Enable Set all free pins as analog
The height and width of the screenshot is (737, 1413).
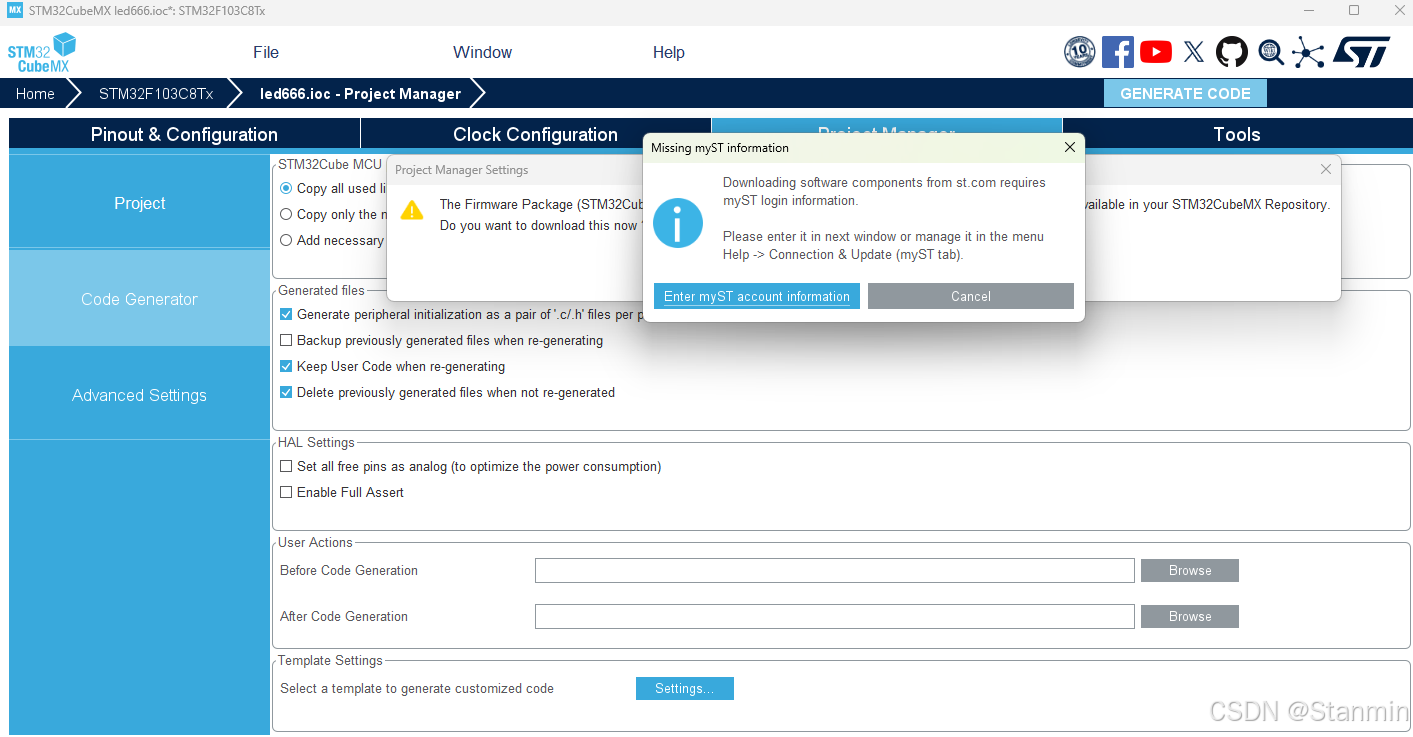tap(286, 466)
